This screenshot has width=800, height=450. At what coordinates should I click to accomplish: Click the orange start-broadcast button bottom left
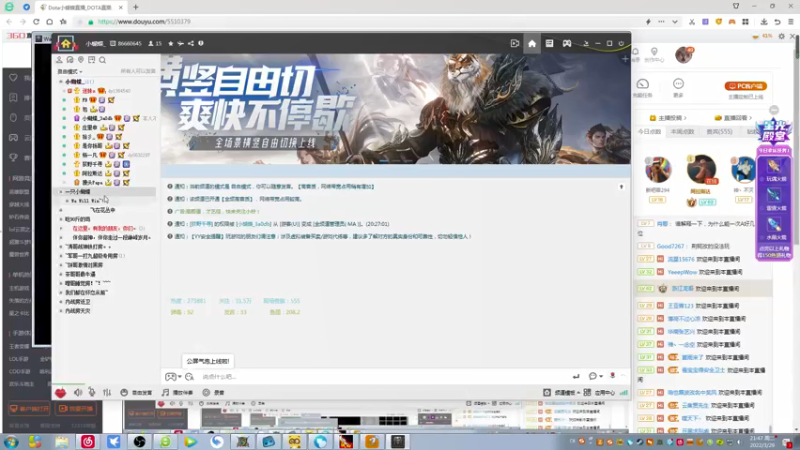pos(77,409)
